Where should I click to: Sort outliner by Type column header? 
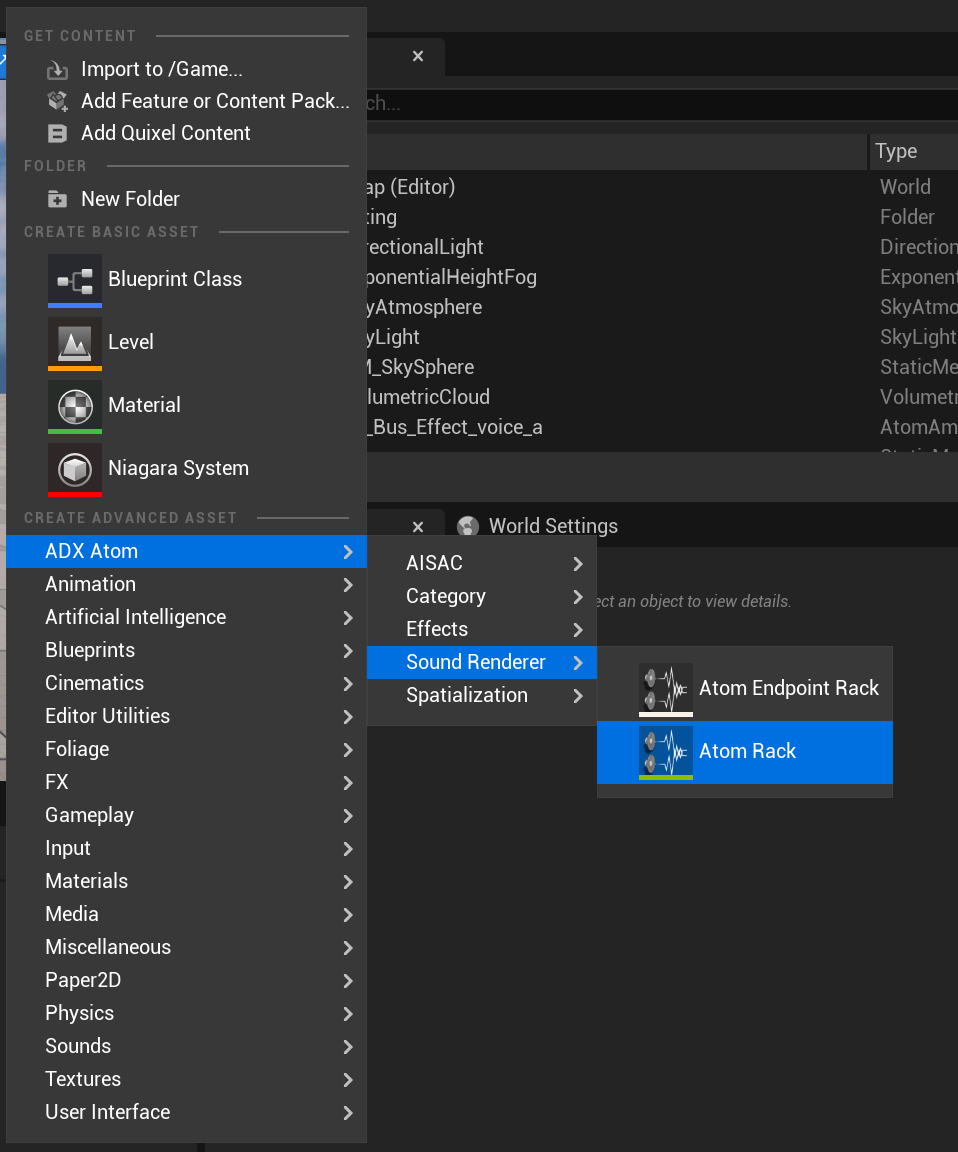[x=896, y=151]
